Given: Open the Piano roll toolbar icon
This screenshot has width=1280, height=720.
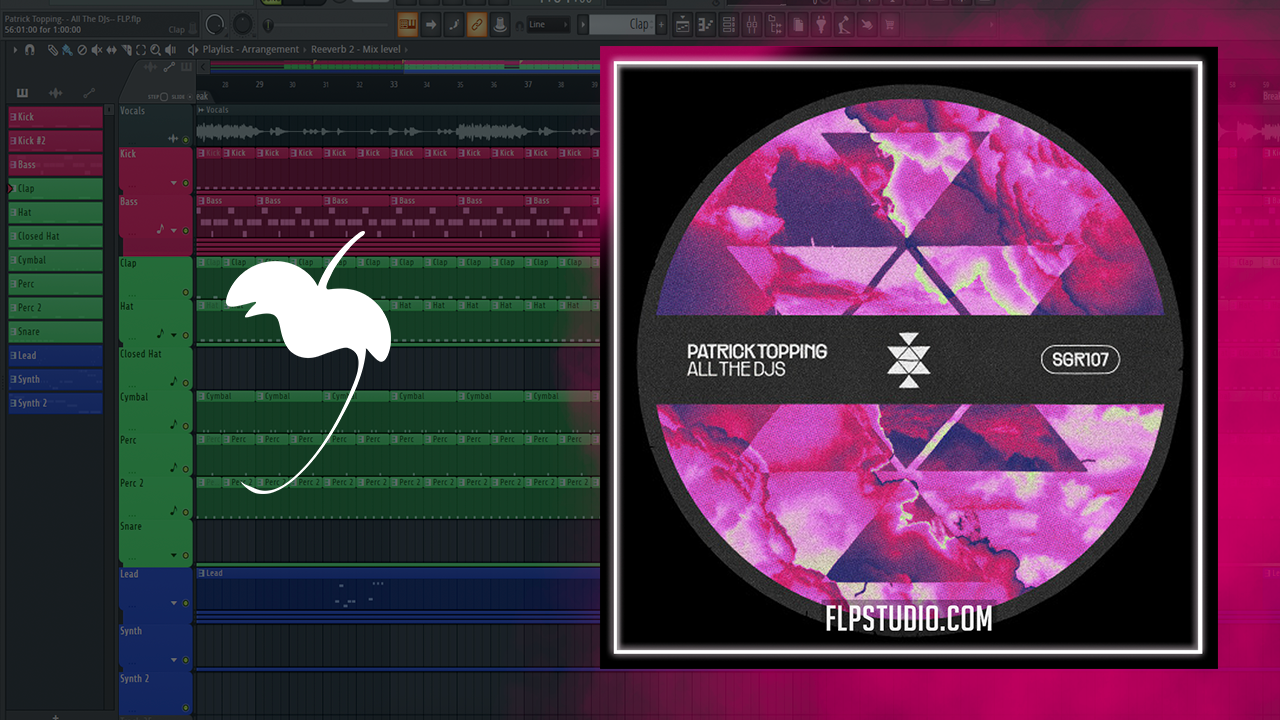Looking at the screenshot, I should tap(706, 25).
